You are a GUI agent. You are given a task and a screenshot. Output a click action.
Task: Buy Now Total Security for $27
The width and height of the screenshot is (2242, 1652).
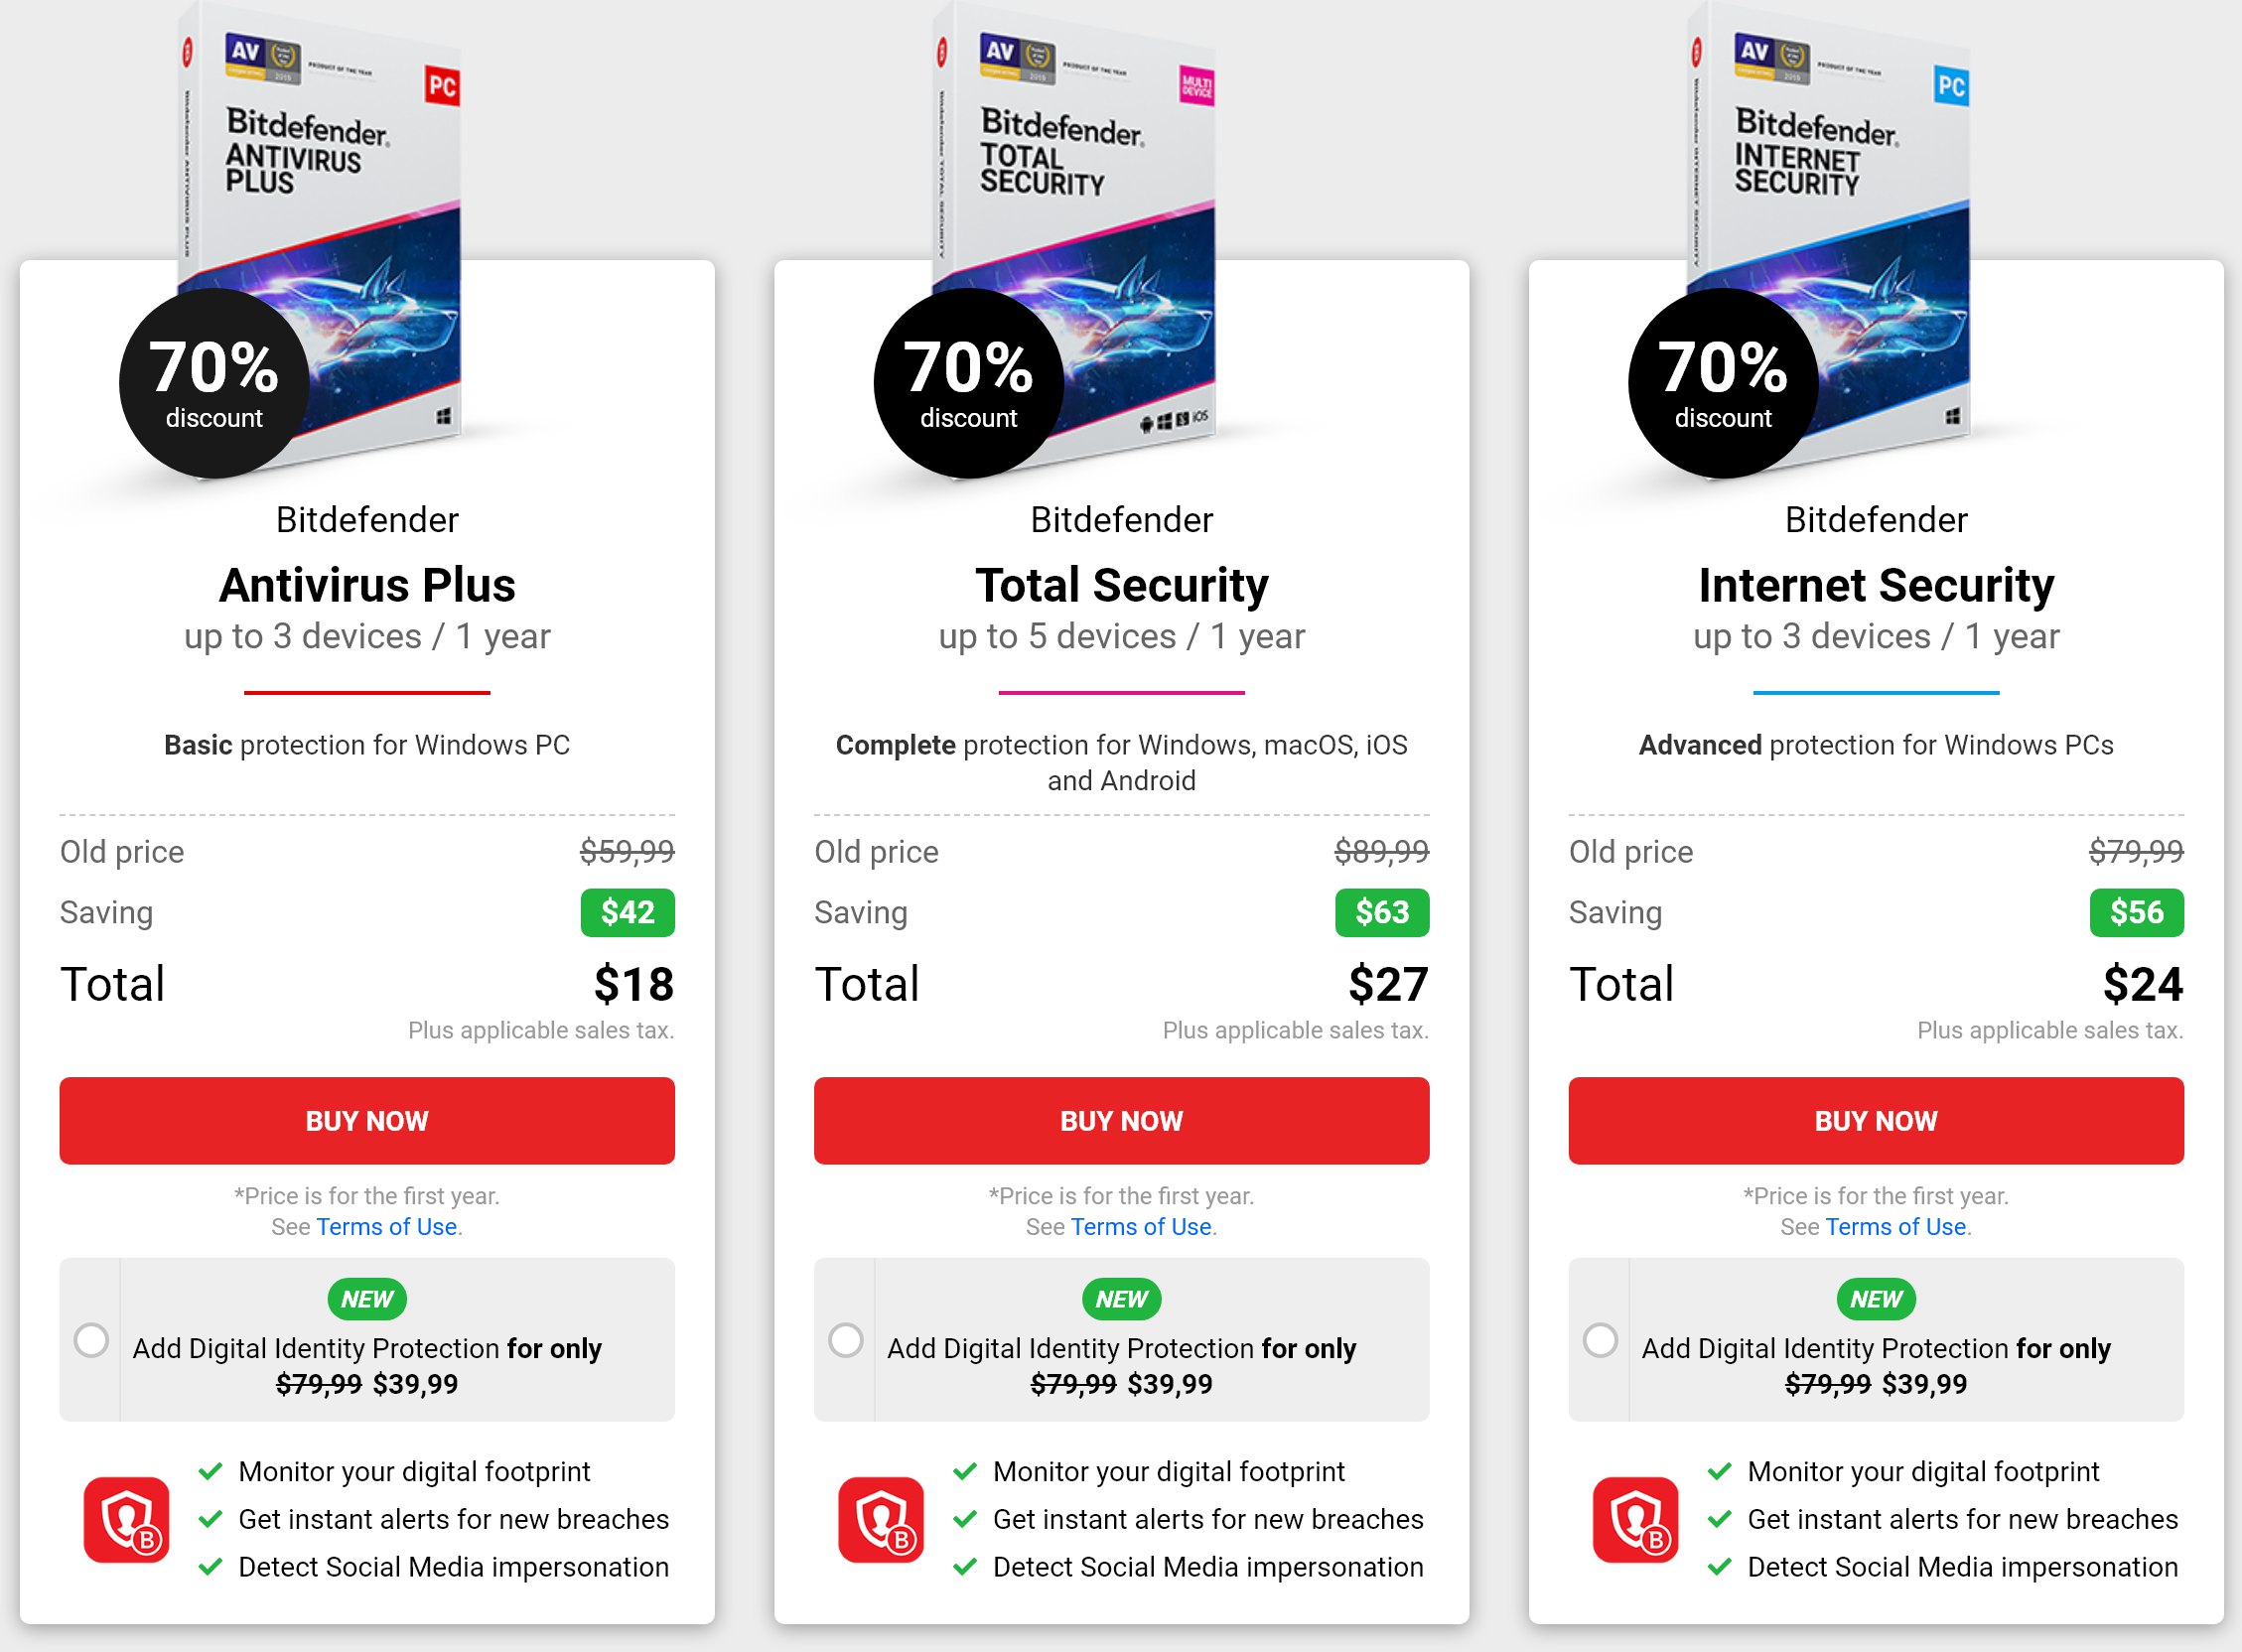click(x=1122, y=1121)
